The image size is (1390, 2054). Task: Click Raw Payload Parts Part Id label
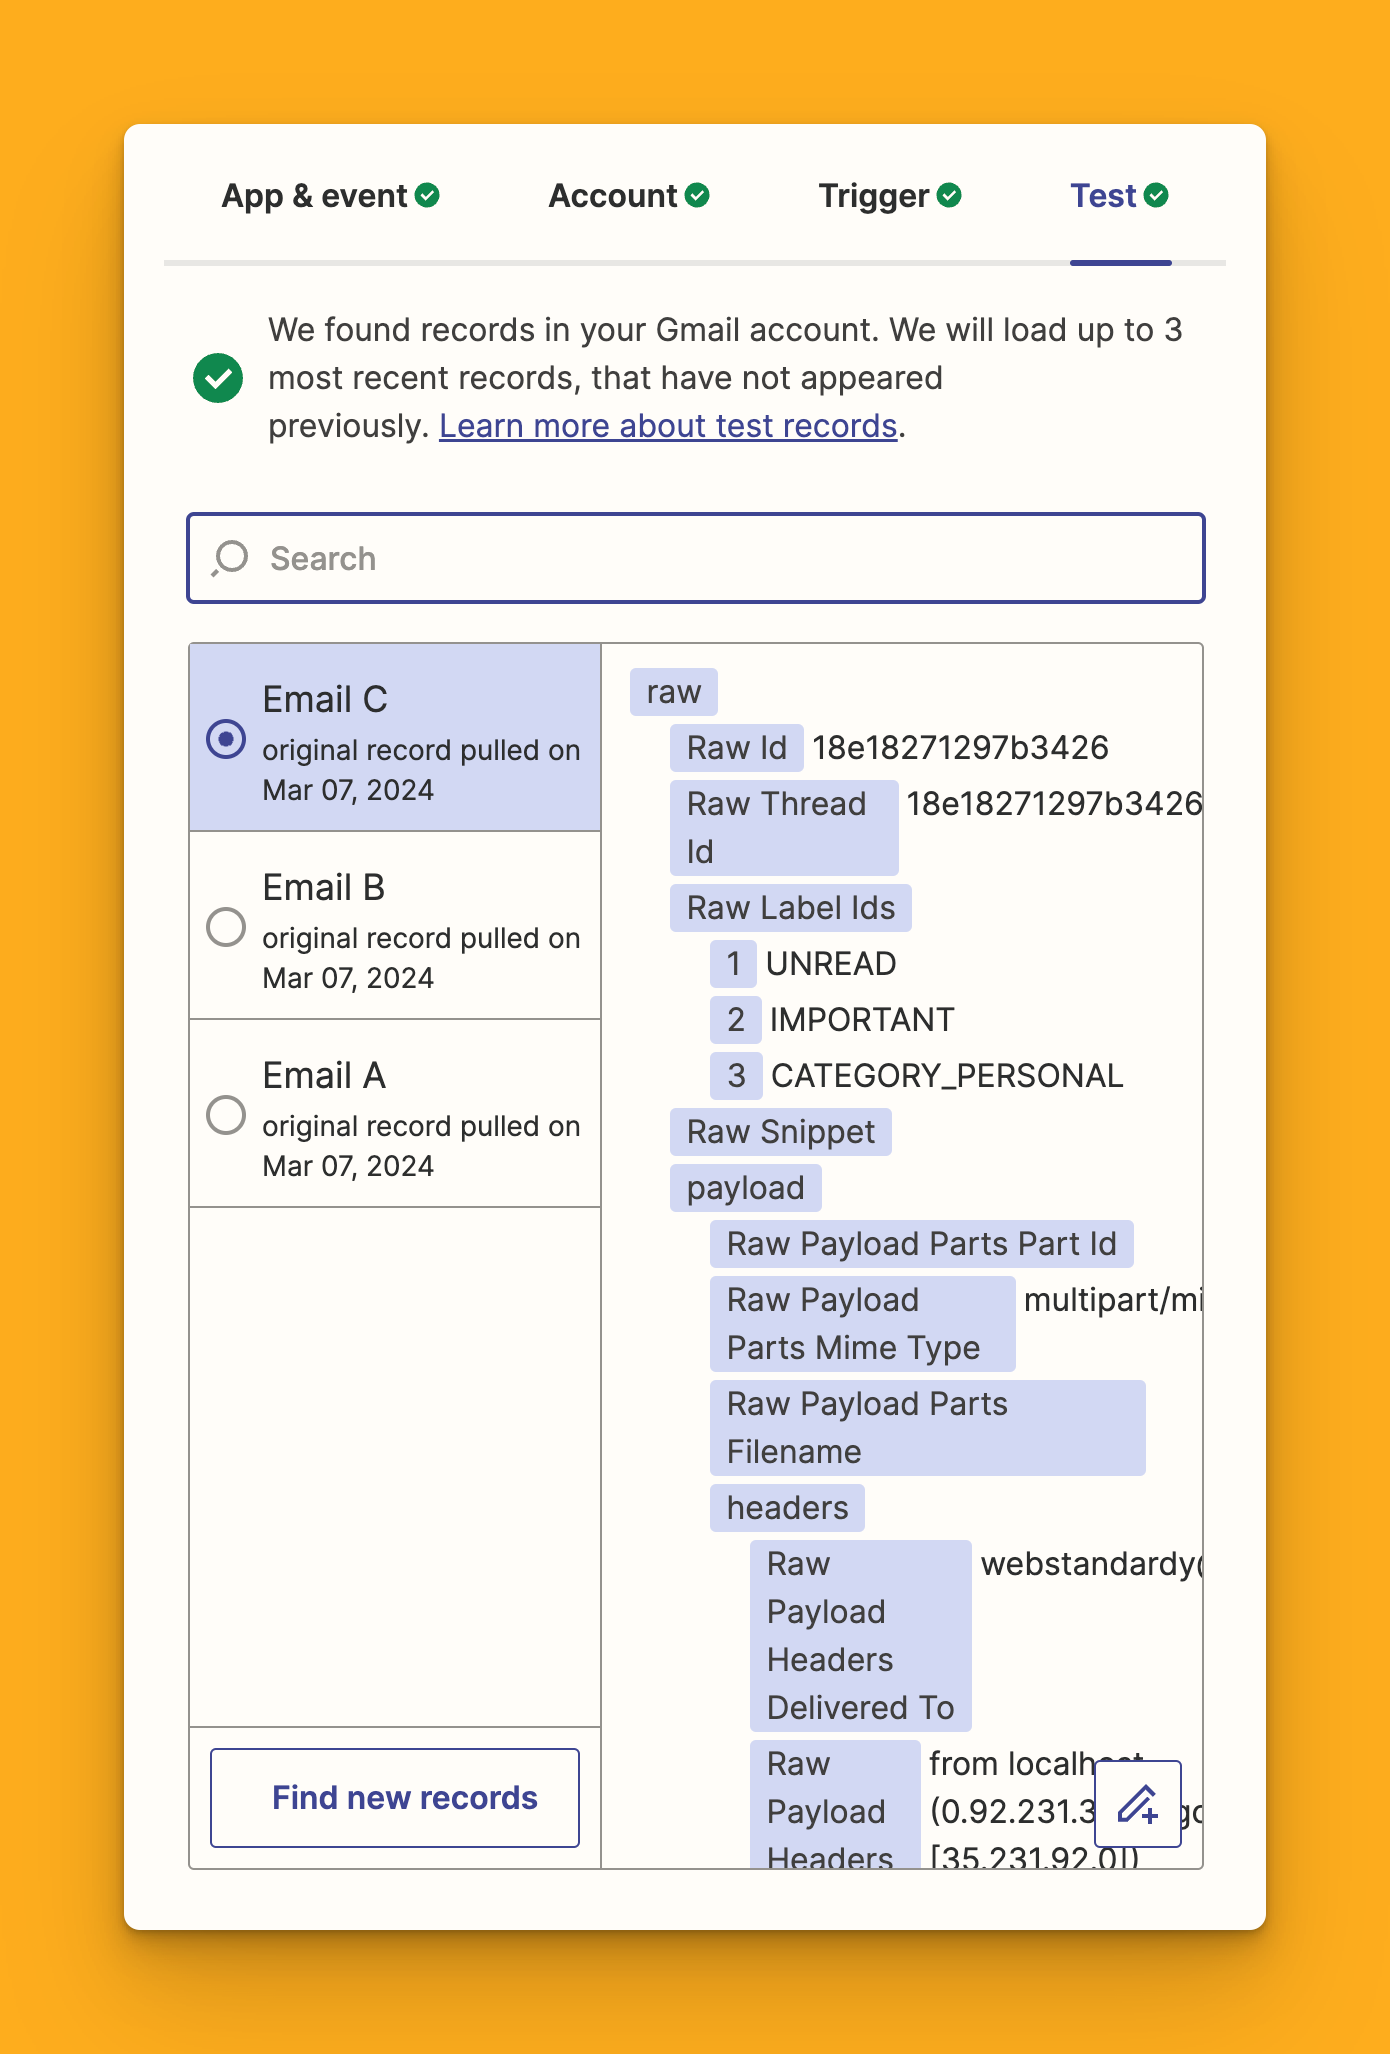pyautogui.click(x=922, y=1244)
